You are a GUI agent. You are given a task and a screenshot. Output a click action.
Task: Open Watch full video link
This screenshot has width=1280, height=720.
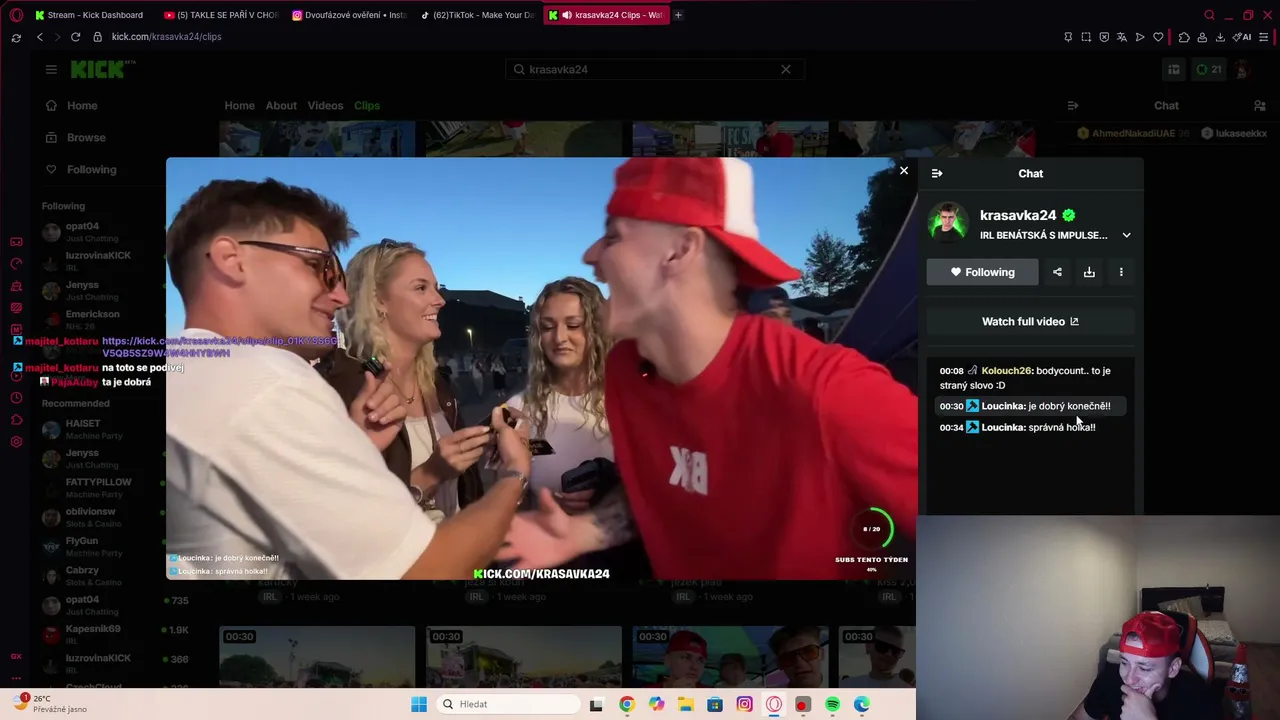tap(1030, 321)
